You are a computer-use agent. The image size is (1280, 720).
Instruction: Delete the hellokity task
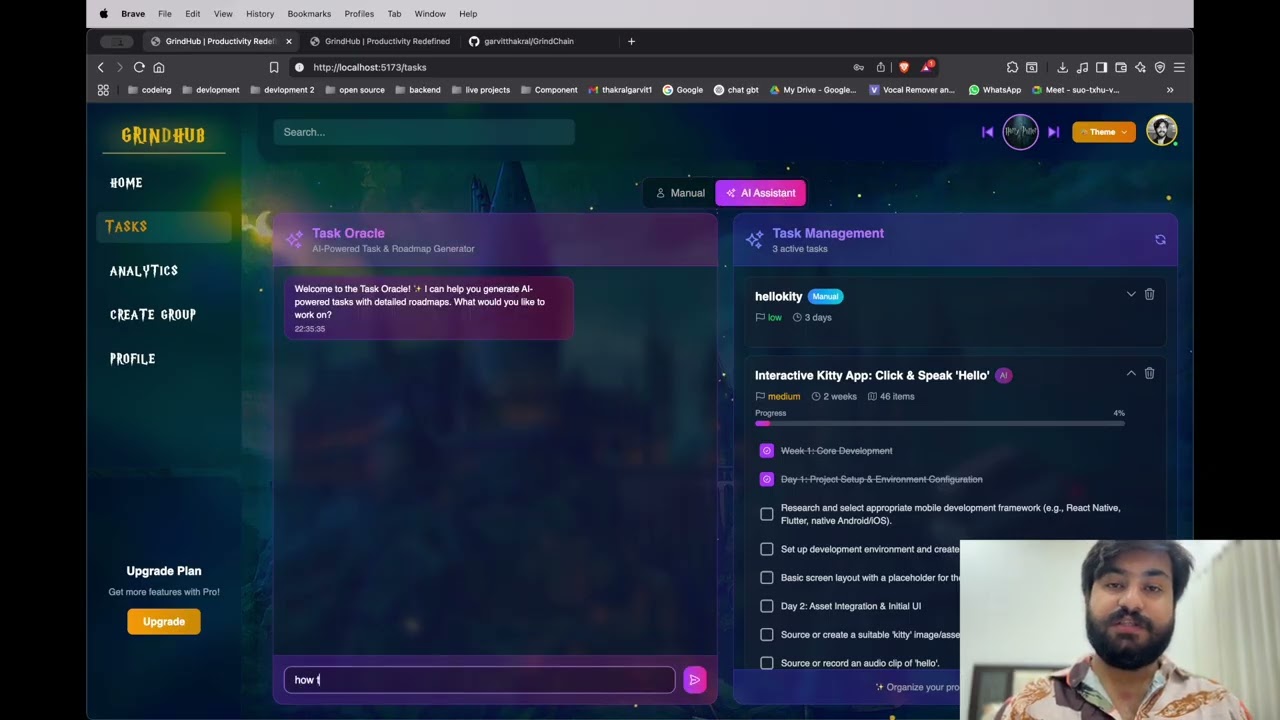pos(1149,294)
